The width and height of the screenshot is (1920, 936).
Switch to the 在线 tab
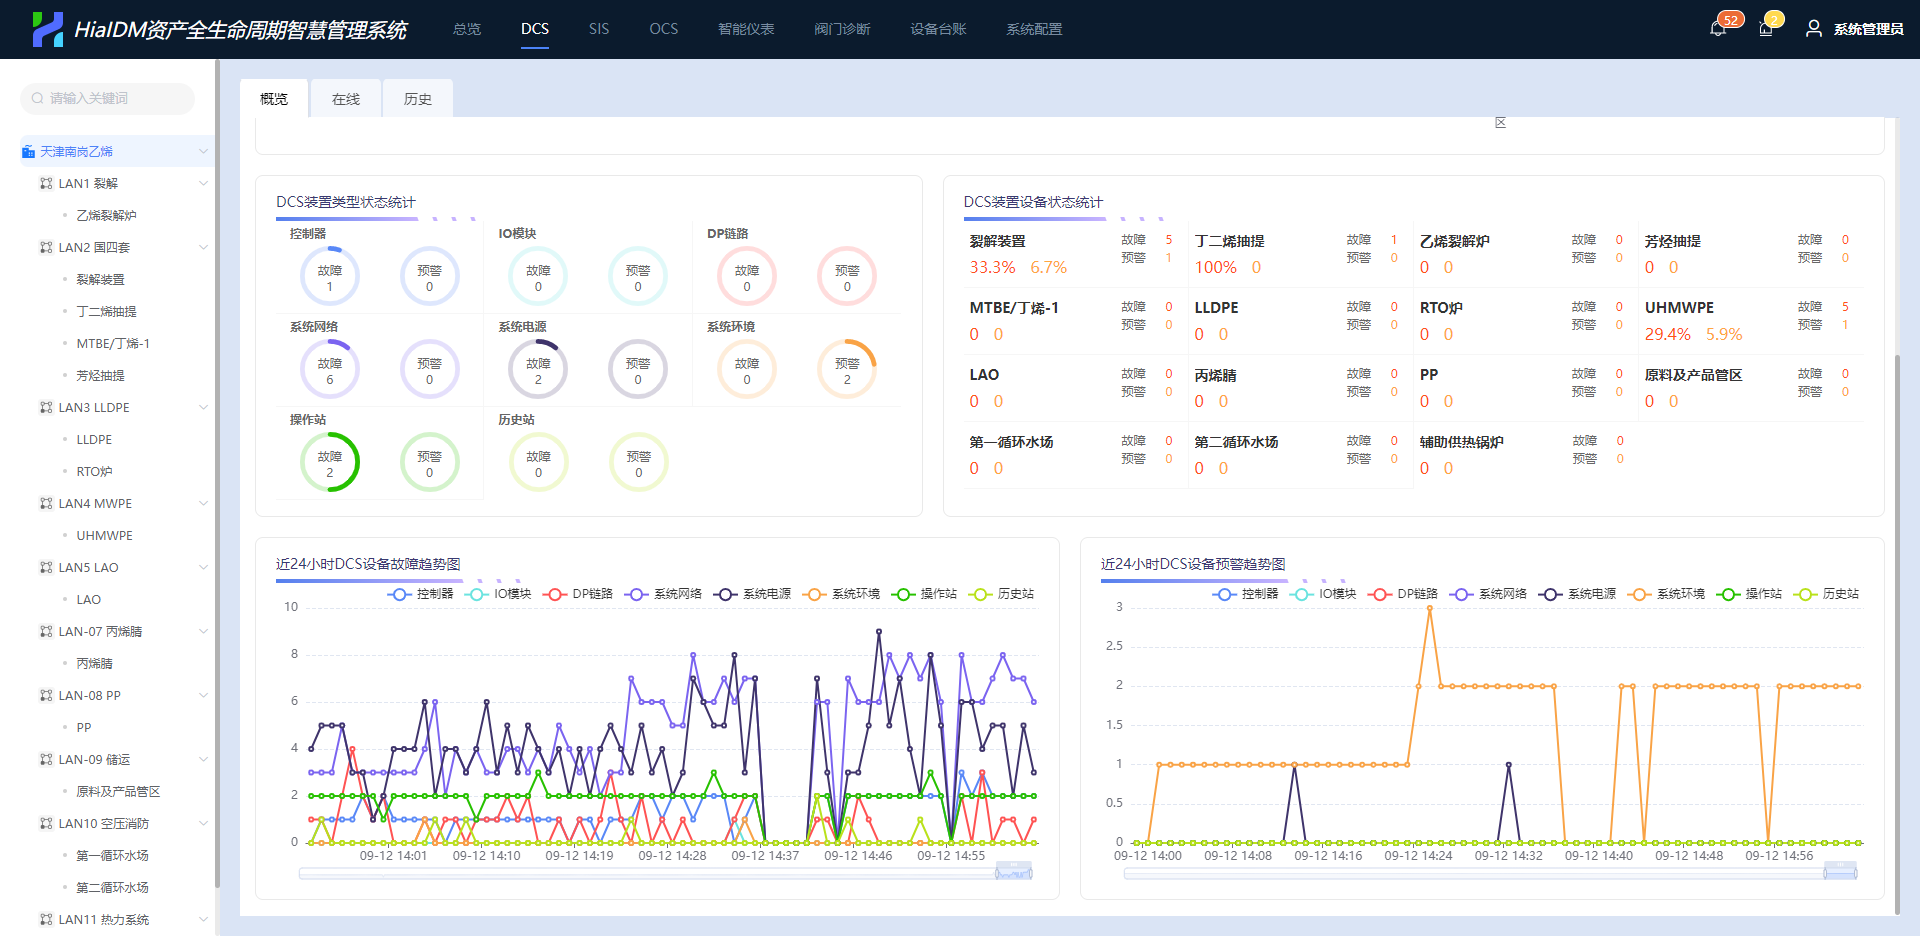tap(345, 99)
